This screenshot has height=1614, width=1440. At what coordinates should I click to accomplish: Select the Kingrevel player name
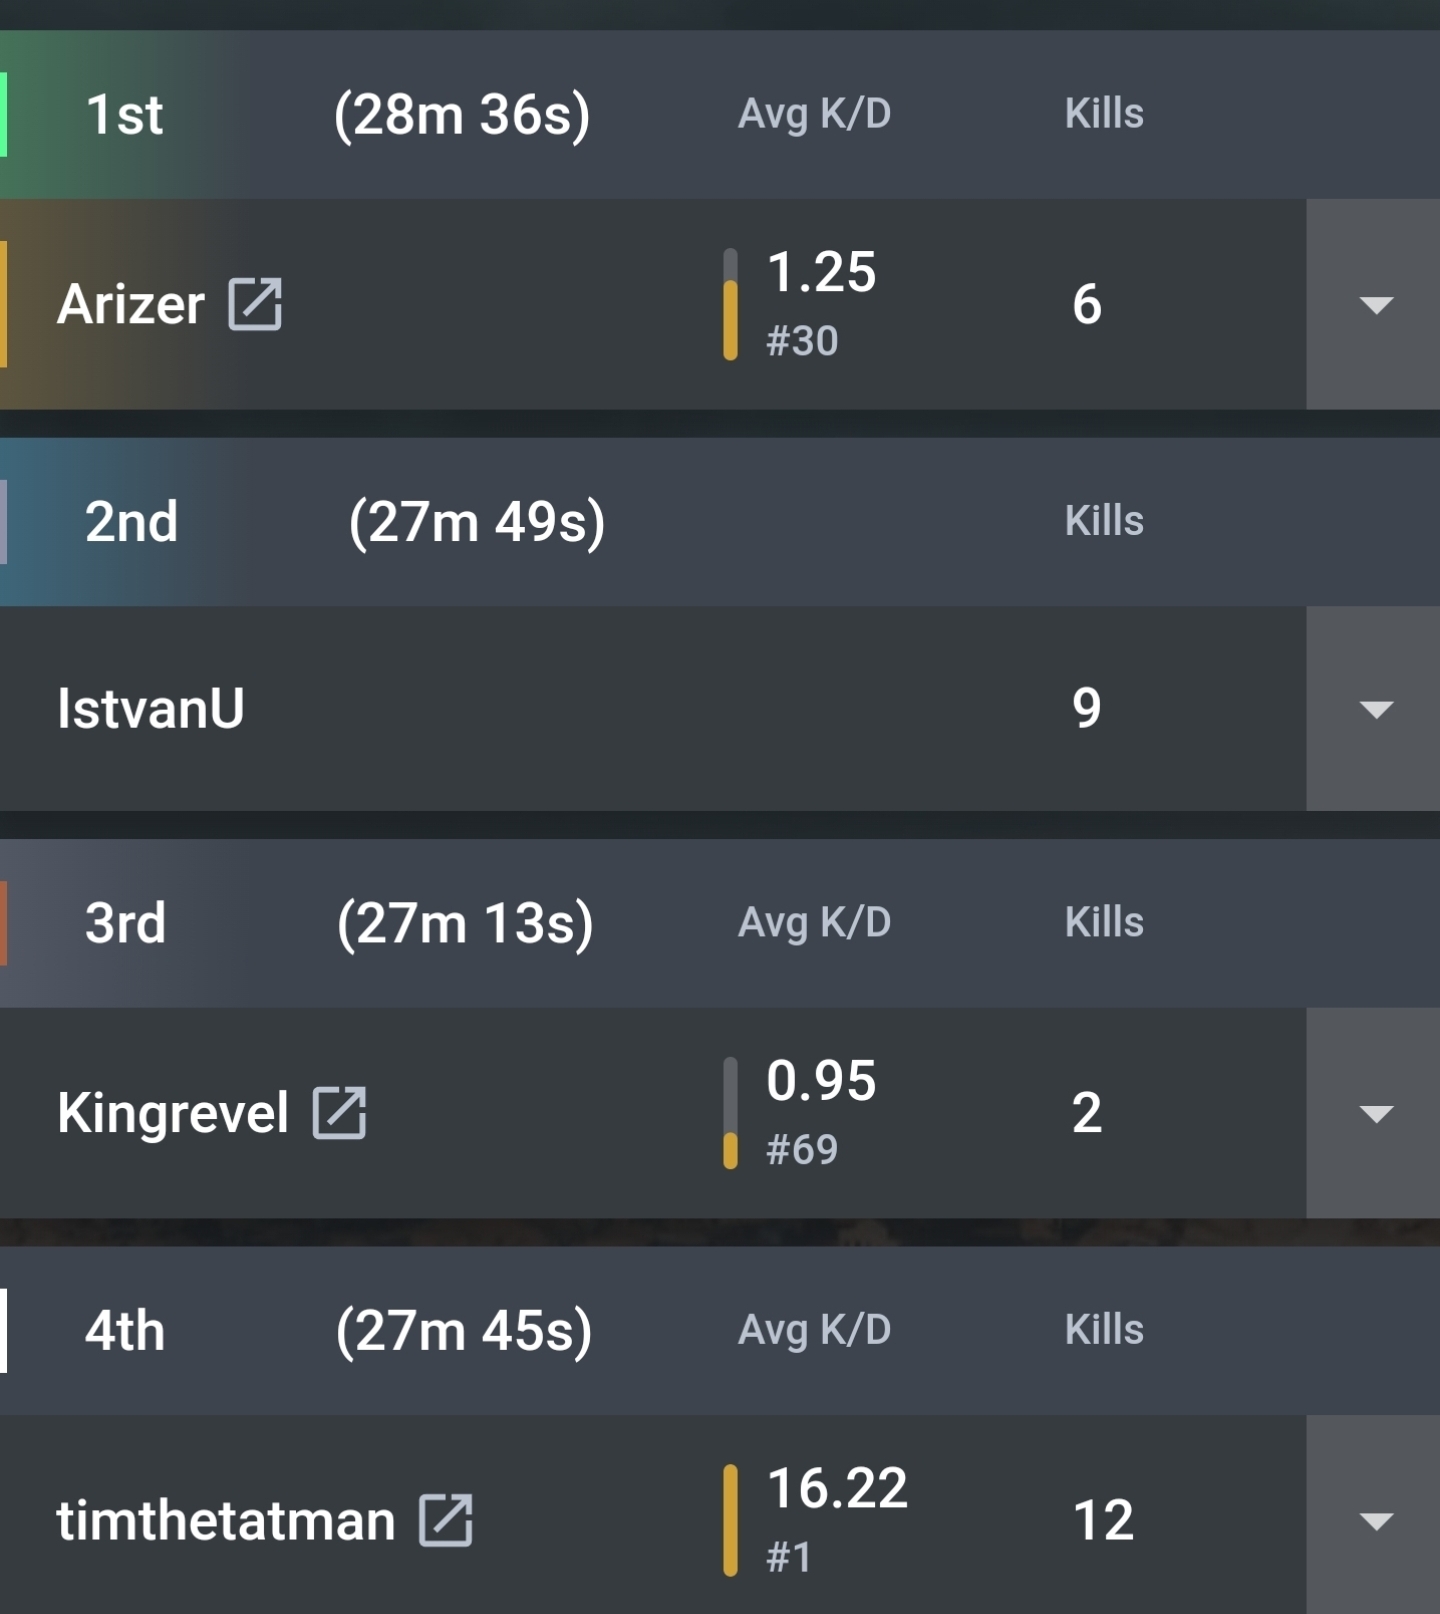tap(173, 1113)
